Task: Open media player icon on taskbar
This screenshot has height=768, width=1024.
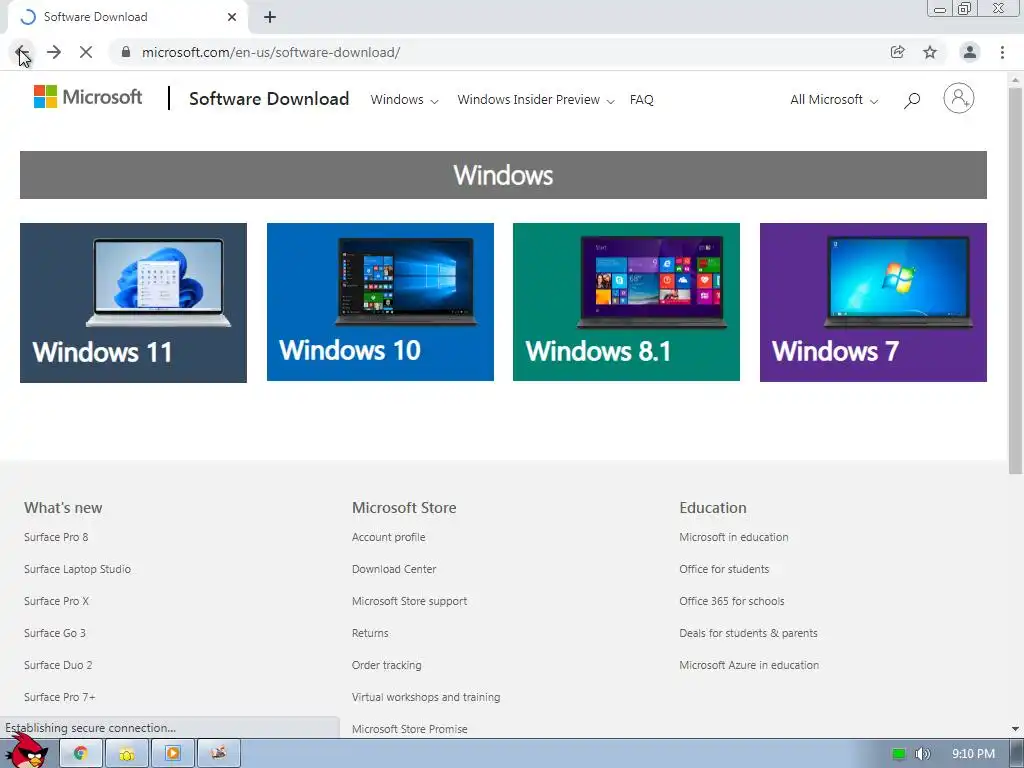Action: tap(172, 754)
